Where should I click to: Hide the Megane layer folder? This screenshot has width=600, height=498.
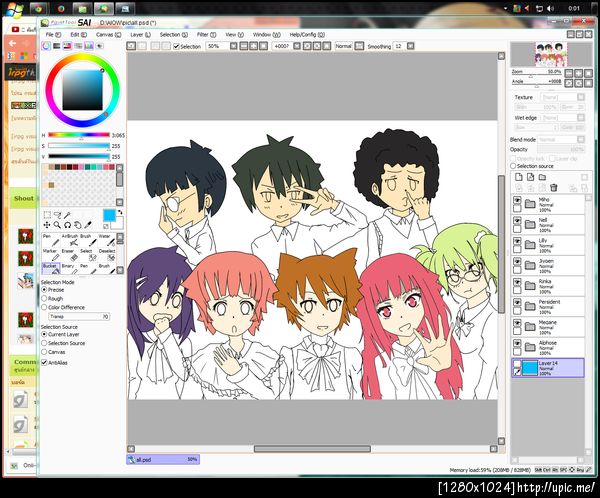point(517,323)
